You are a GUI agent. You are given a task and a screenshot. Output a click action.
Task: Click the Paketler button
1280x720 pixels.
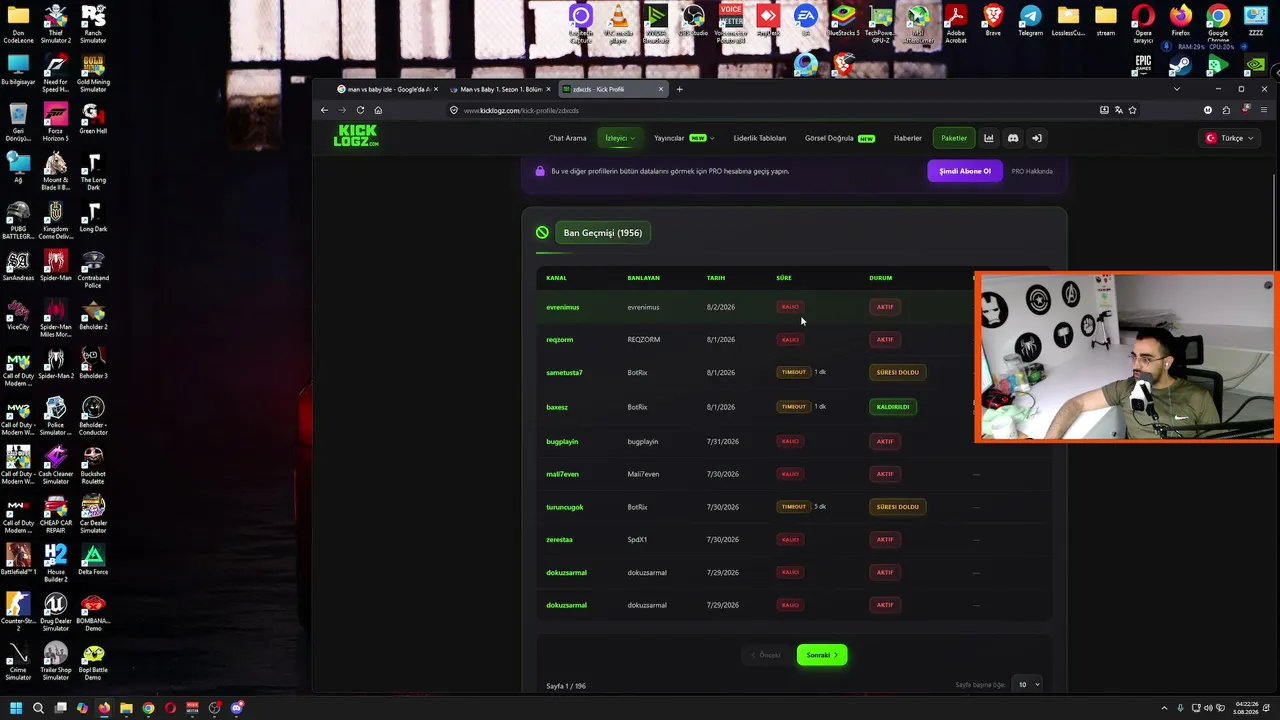pyautogui.click(x=954, y=138)
